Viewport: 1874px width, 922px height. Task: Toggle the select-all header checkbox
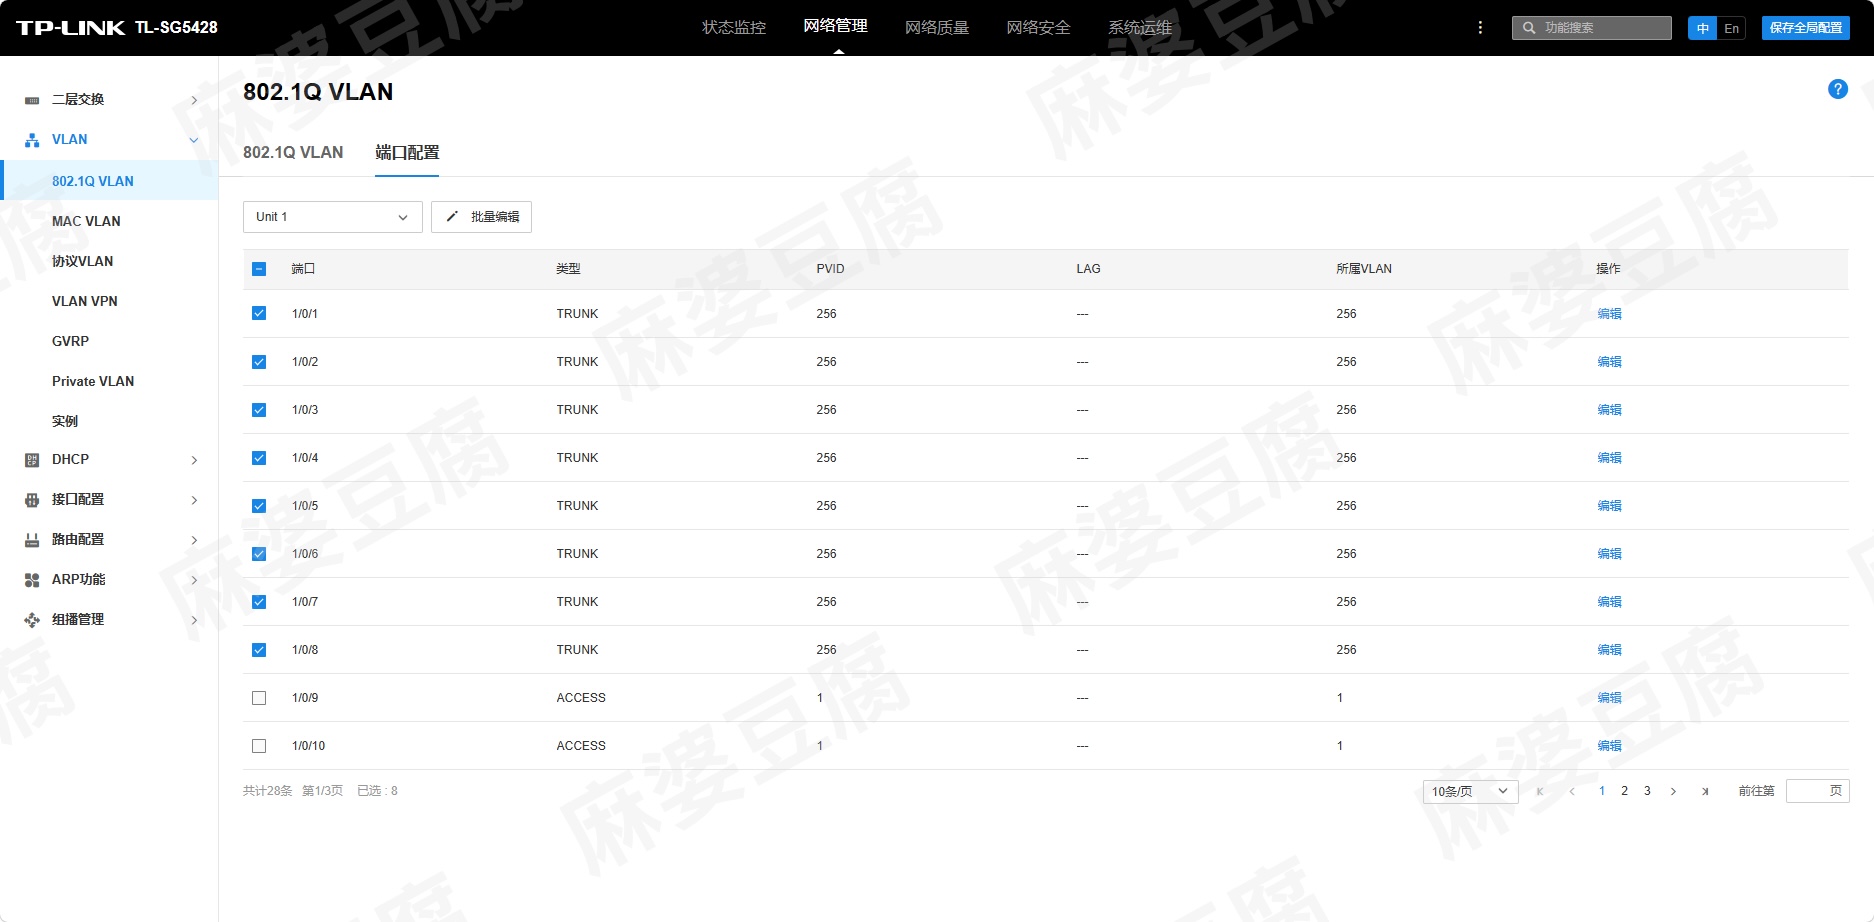[x=259, y=269]
